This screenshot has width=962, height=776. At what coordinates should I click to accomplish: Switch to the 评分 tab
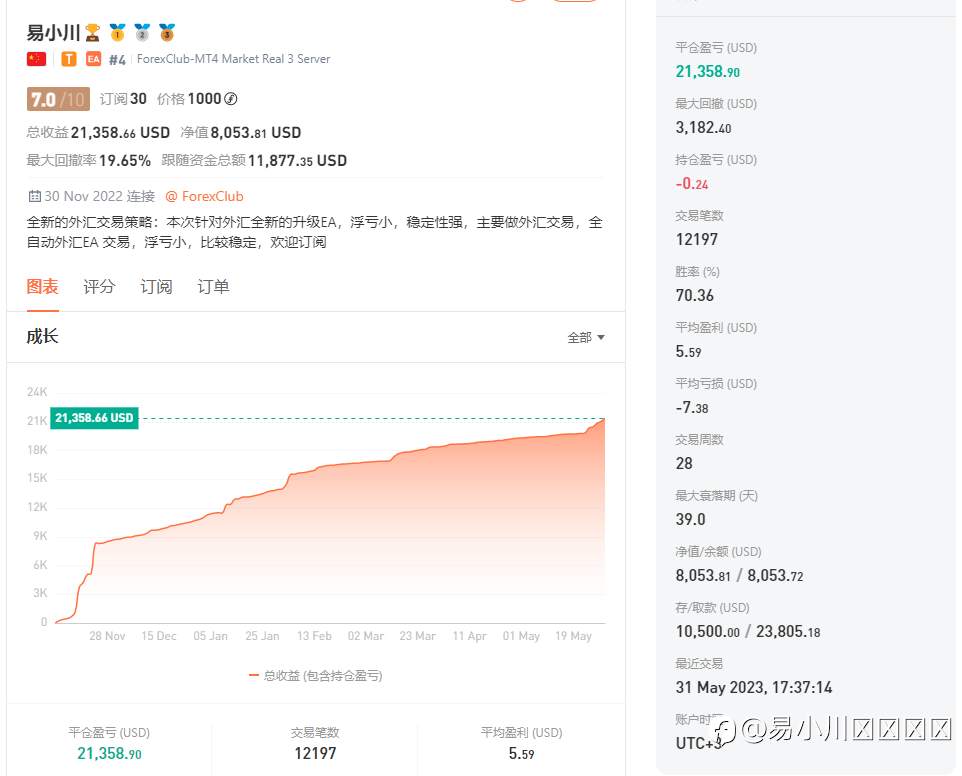tap(99, 286)
